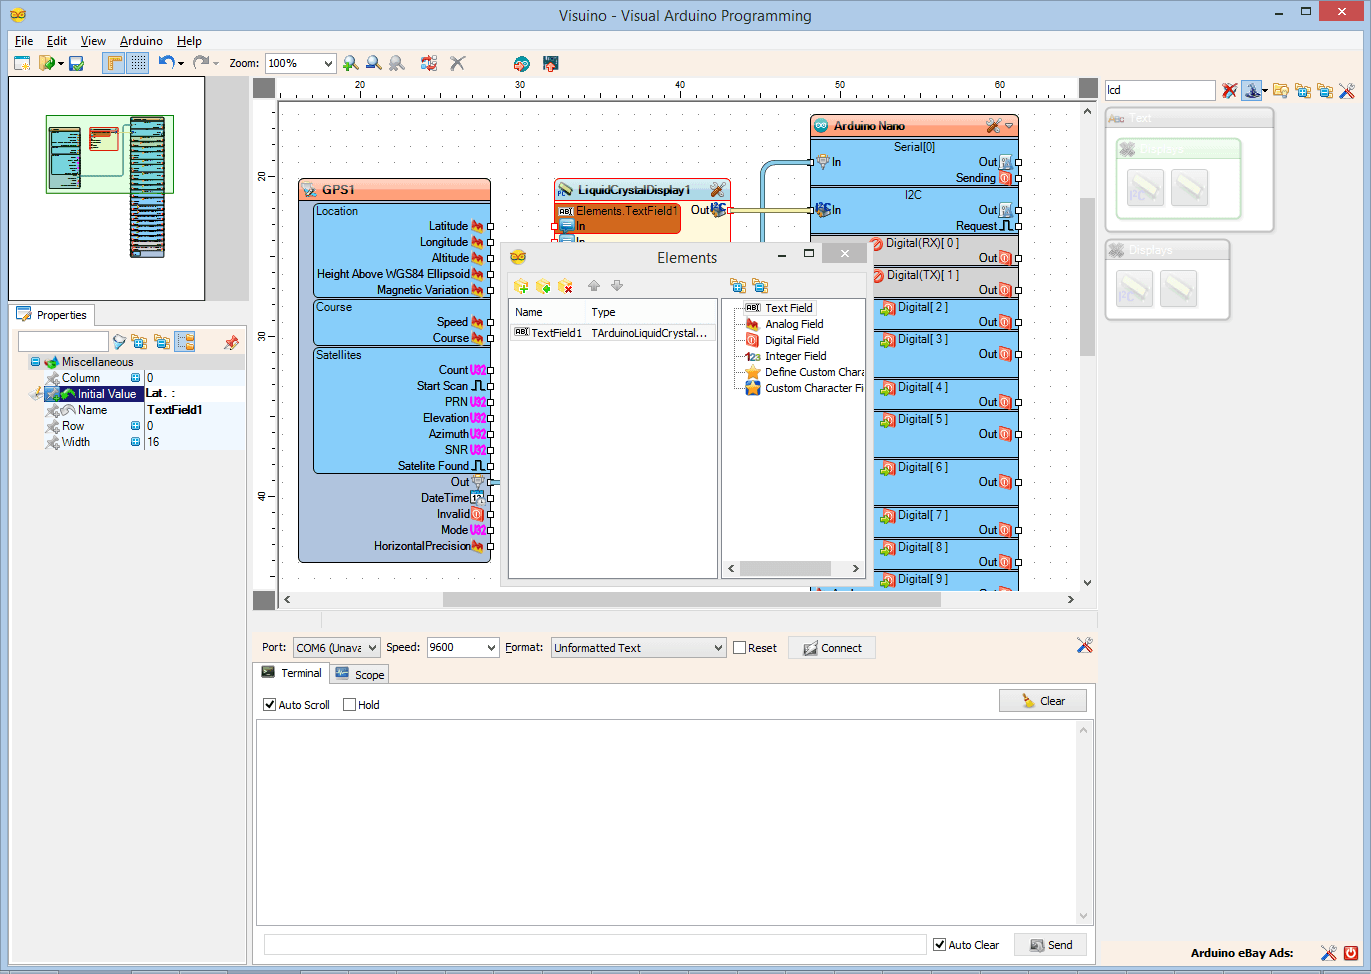Clear the component search filter with the eraser icon

pyautogui.click(x=1229, y=90)
